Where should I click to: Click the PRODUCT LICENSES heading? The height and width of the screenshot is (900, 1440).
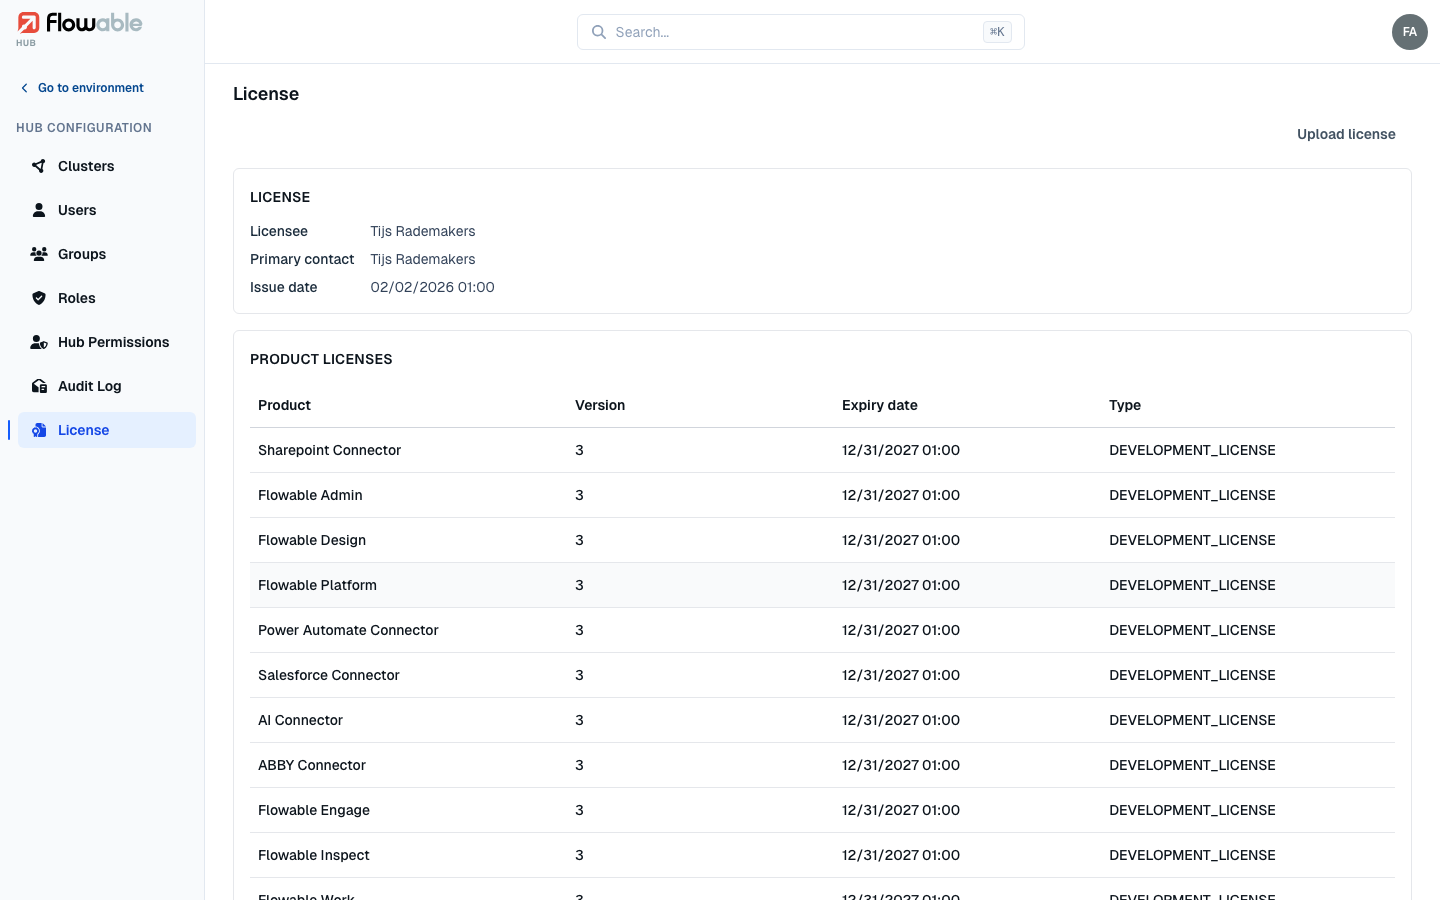tap(321, 359)
